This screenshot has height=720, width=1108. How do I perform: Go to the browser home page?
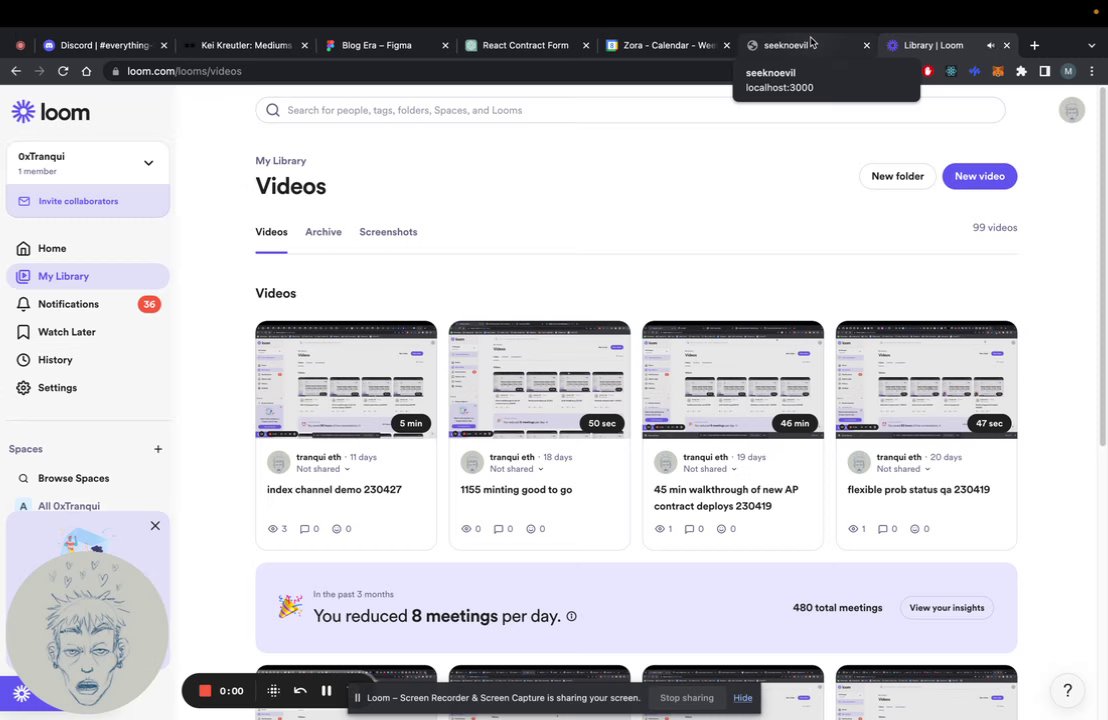tap(86, 71)
